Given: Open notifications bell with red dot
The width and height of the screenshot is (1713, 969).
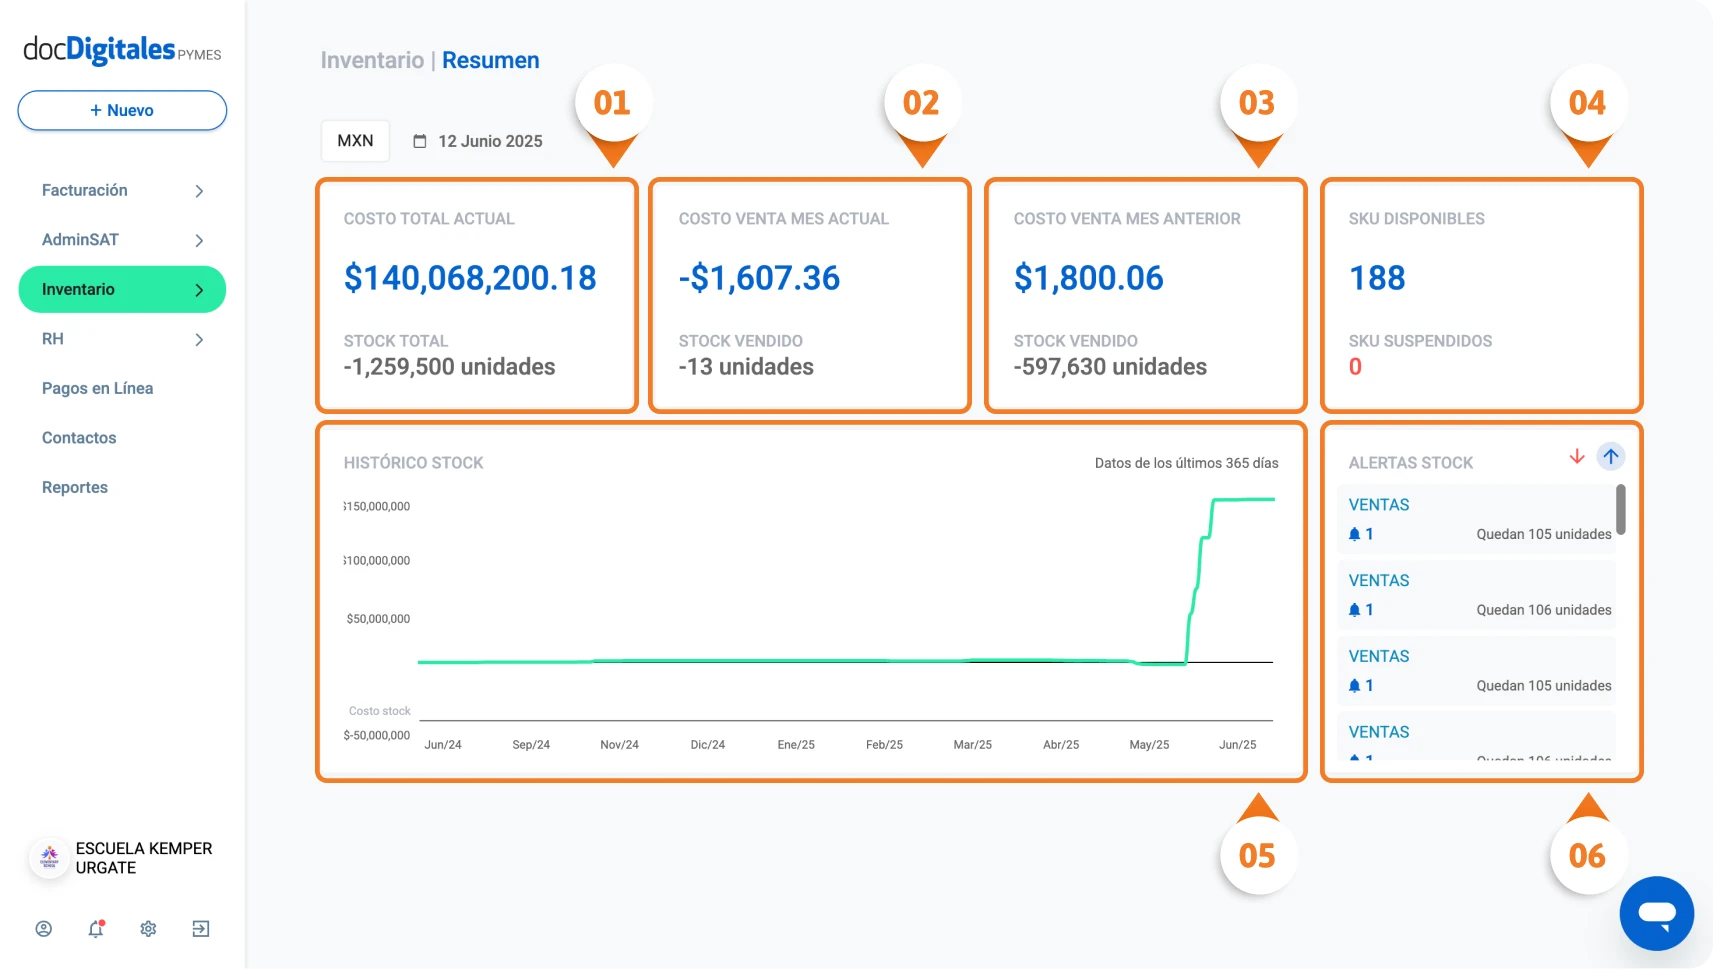Looking at the screenshot, I should 96,929.
